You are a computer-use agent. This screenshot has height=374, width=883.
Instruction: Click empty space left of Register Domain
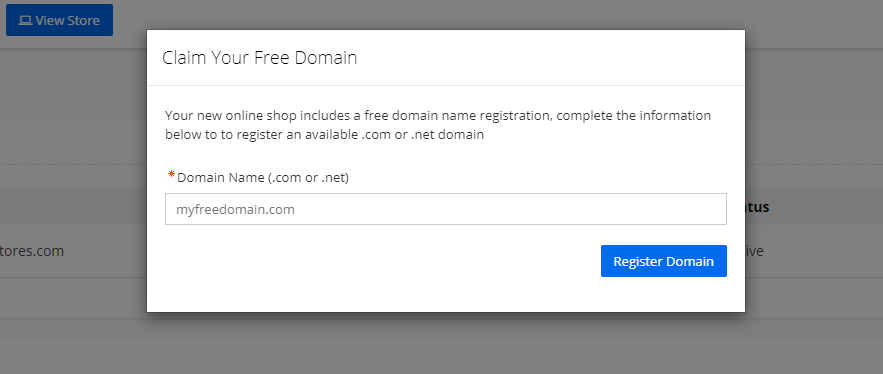(383, 261)
